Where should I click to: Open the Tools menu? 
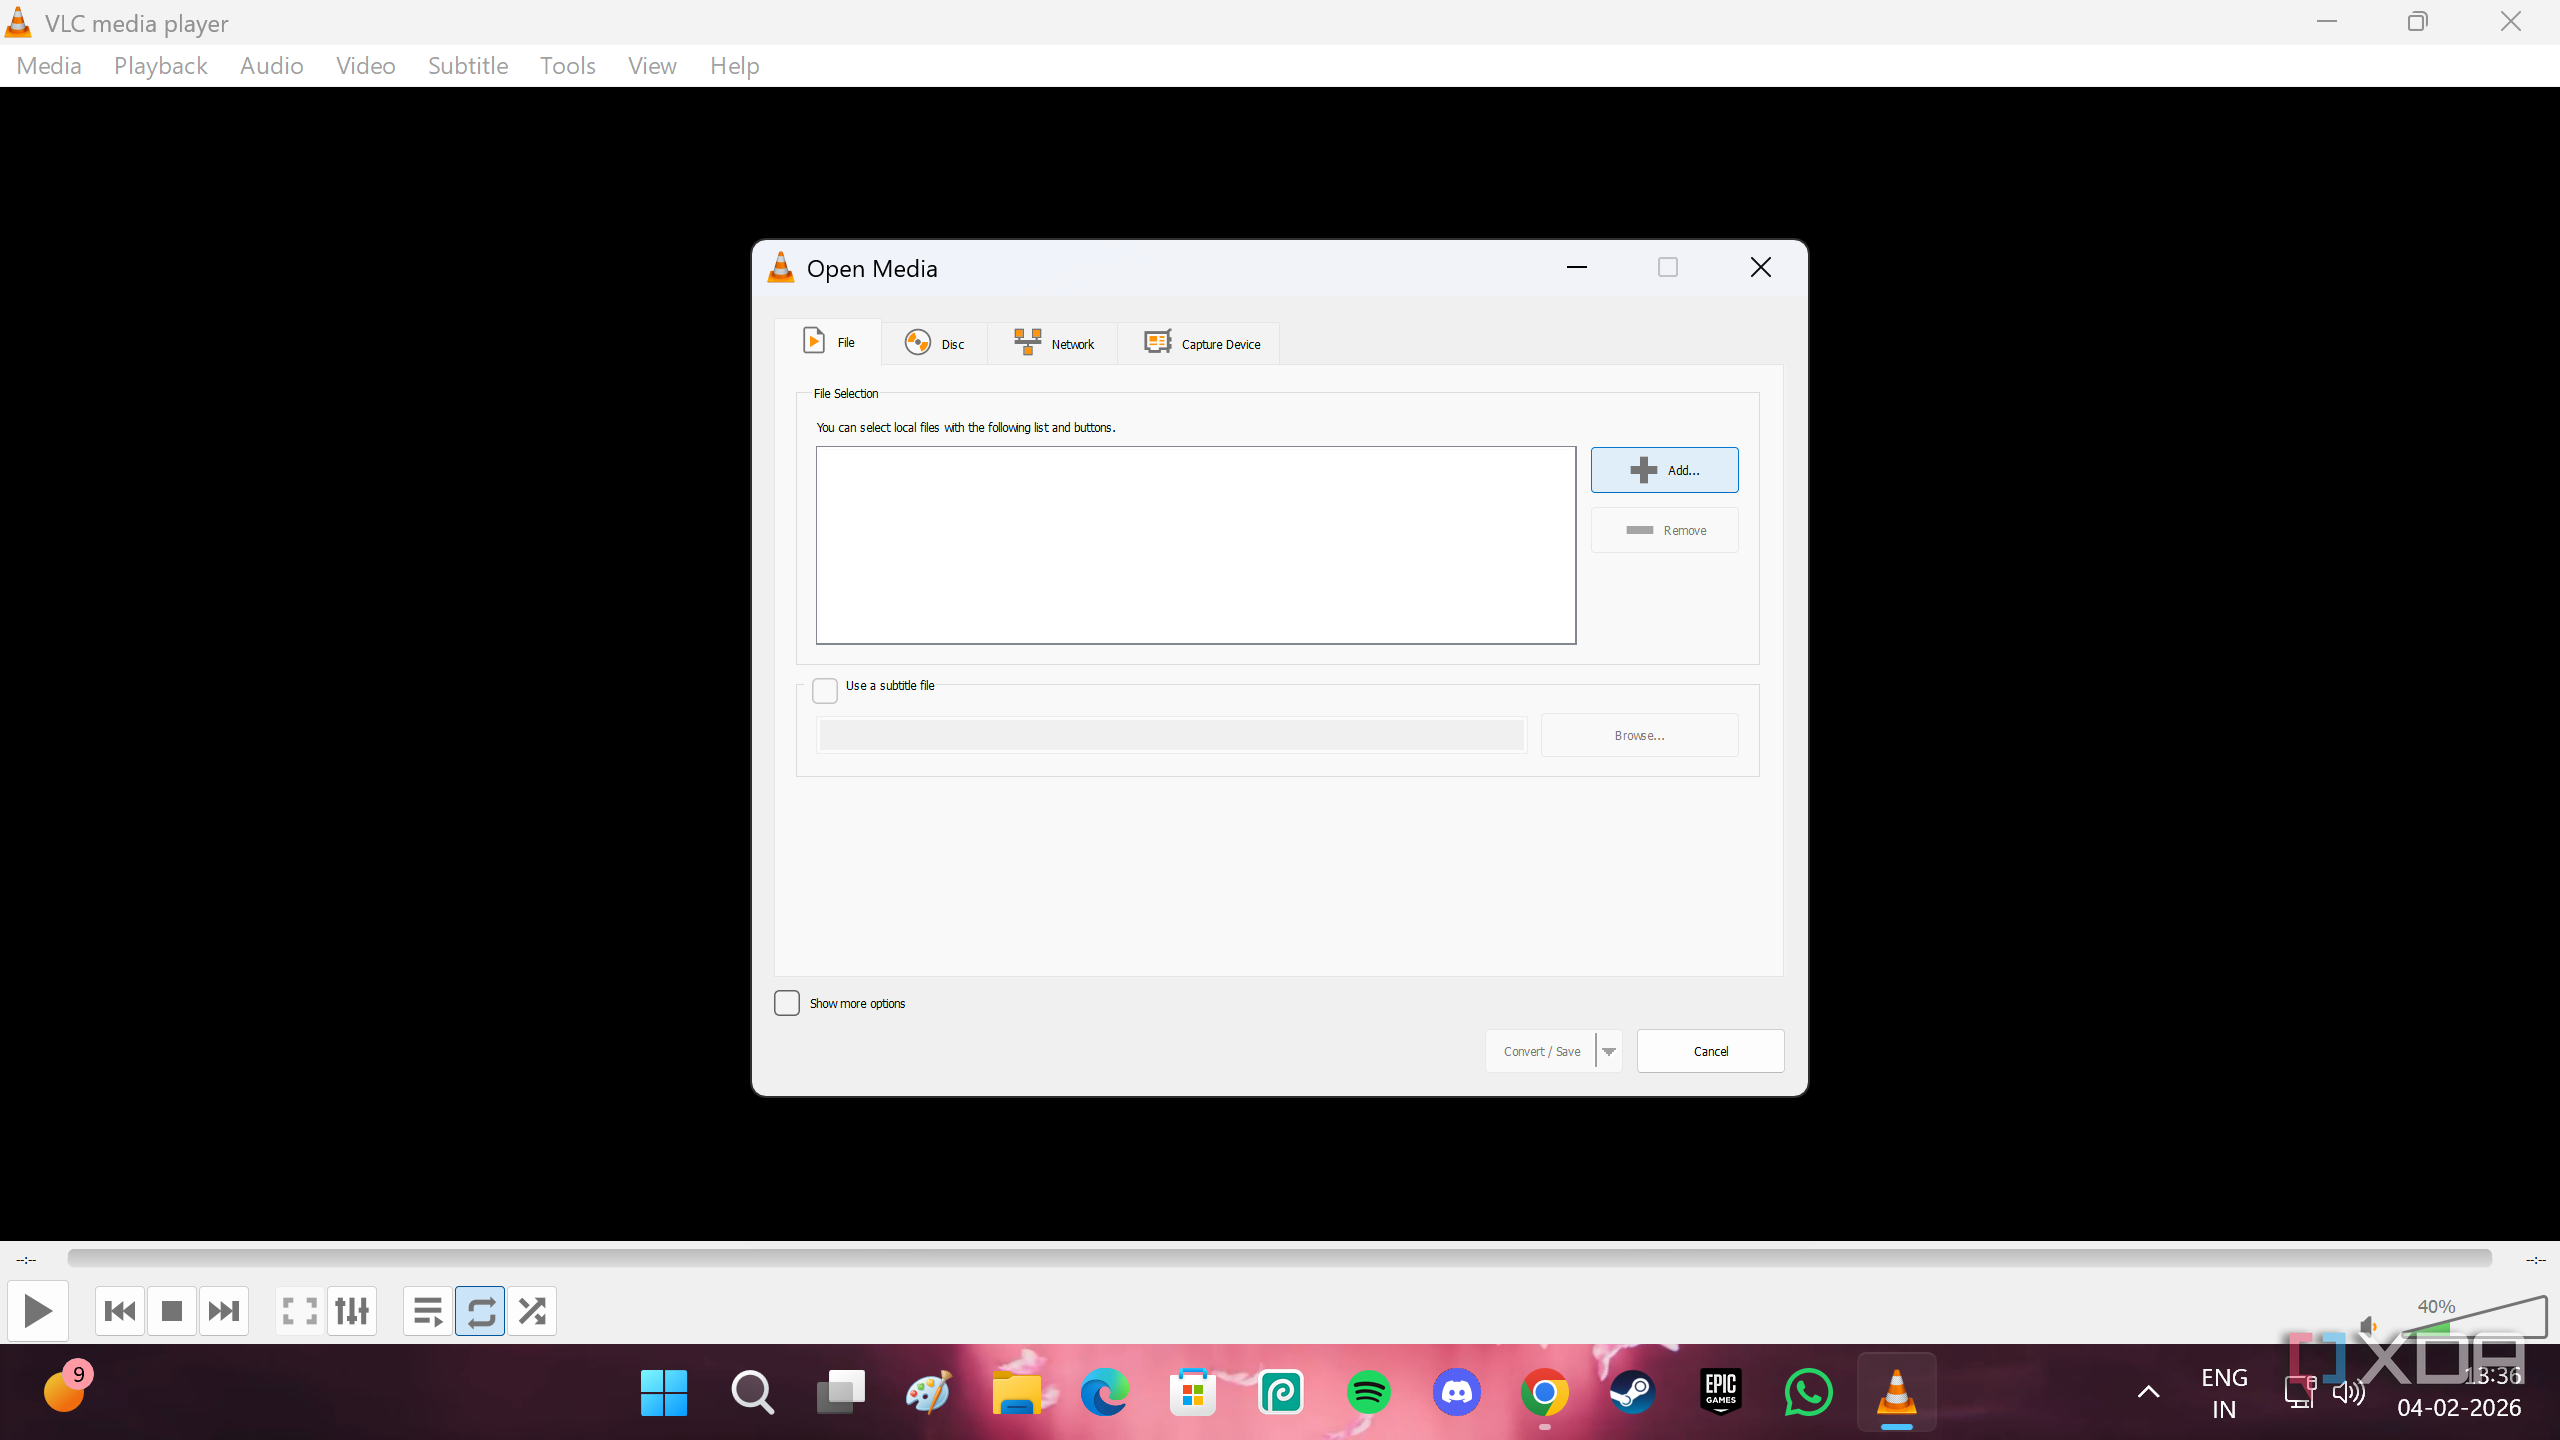(567, 66)
